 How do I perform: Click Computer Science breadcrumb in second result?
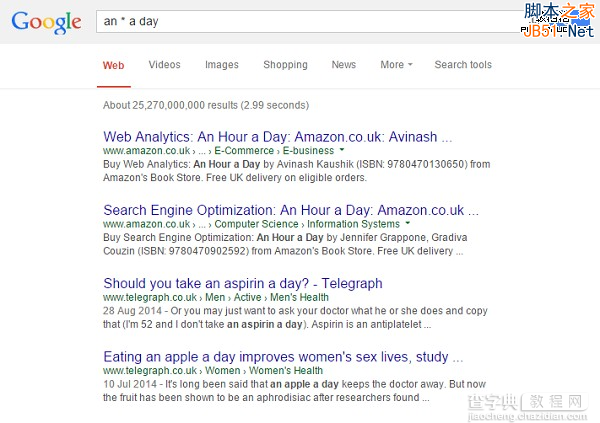coord(256,224)
